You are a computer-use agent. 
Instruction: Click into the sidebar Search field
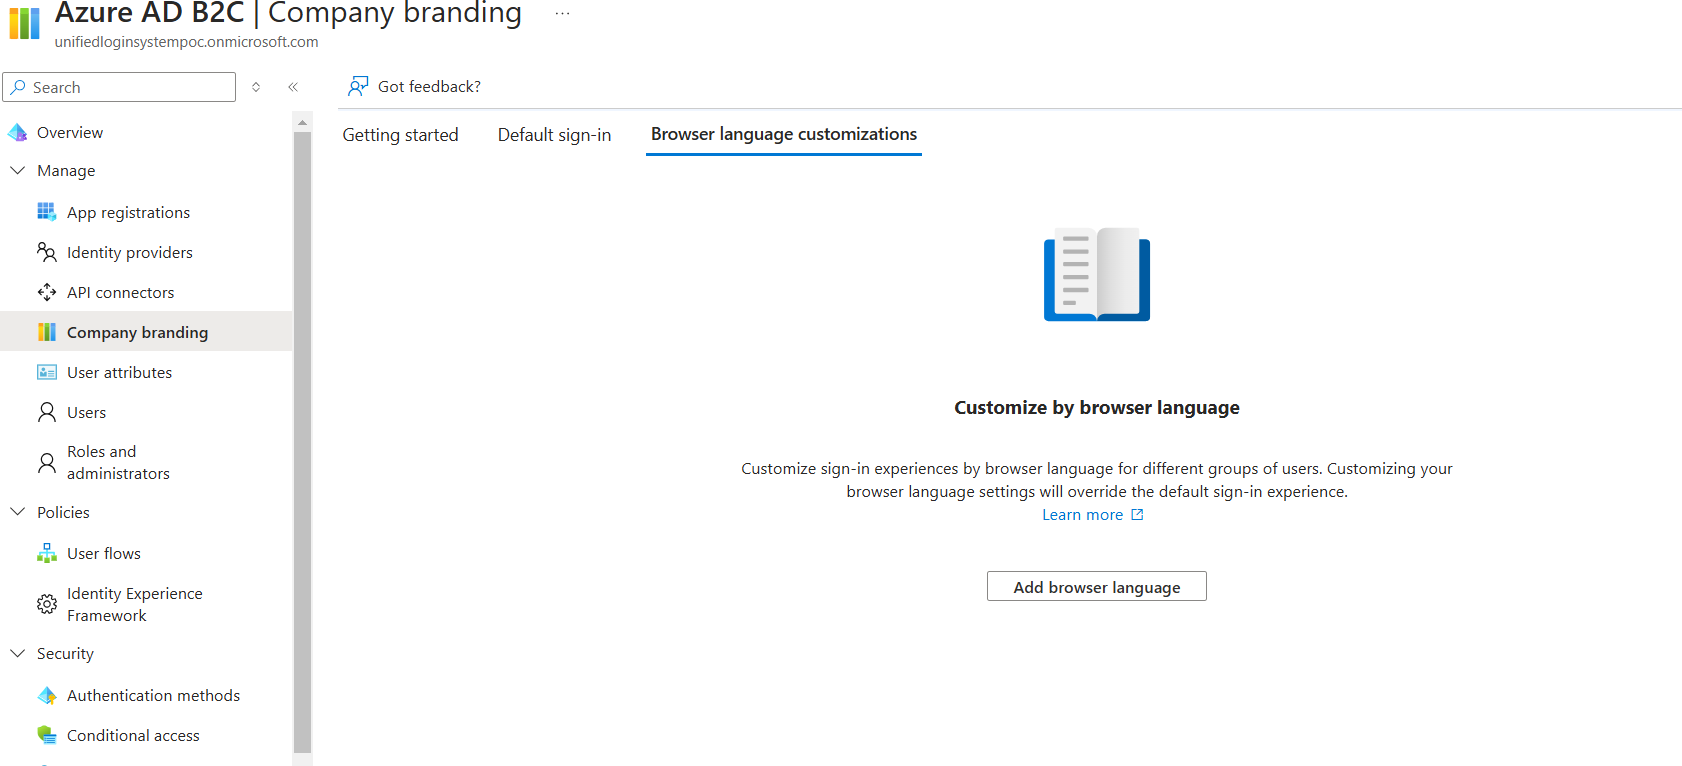pyautogui.click(x=119, y=87)
